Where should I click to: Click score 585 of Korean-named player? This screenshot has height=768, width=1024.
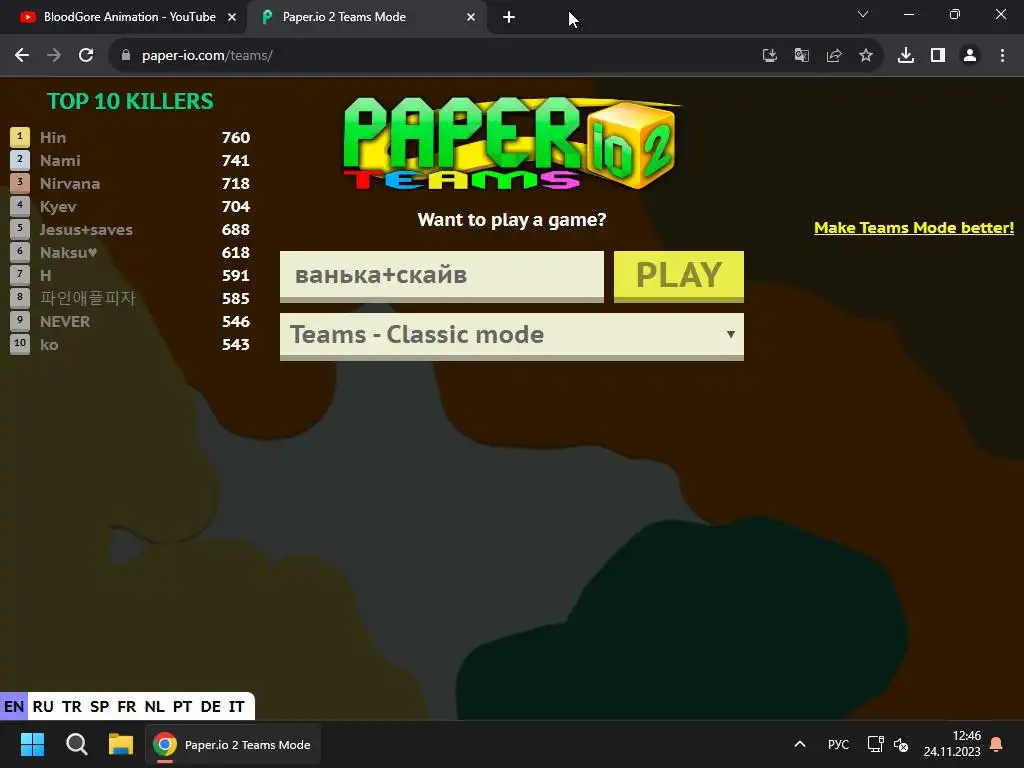(236, 298)
